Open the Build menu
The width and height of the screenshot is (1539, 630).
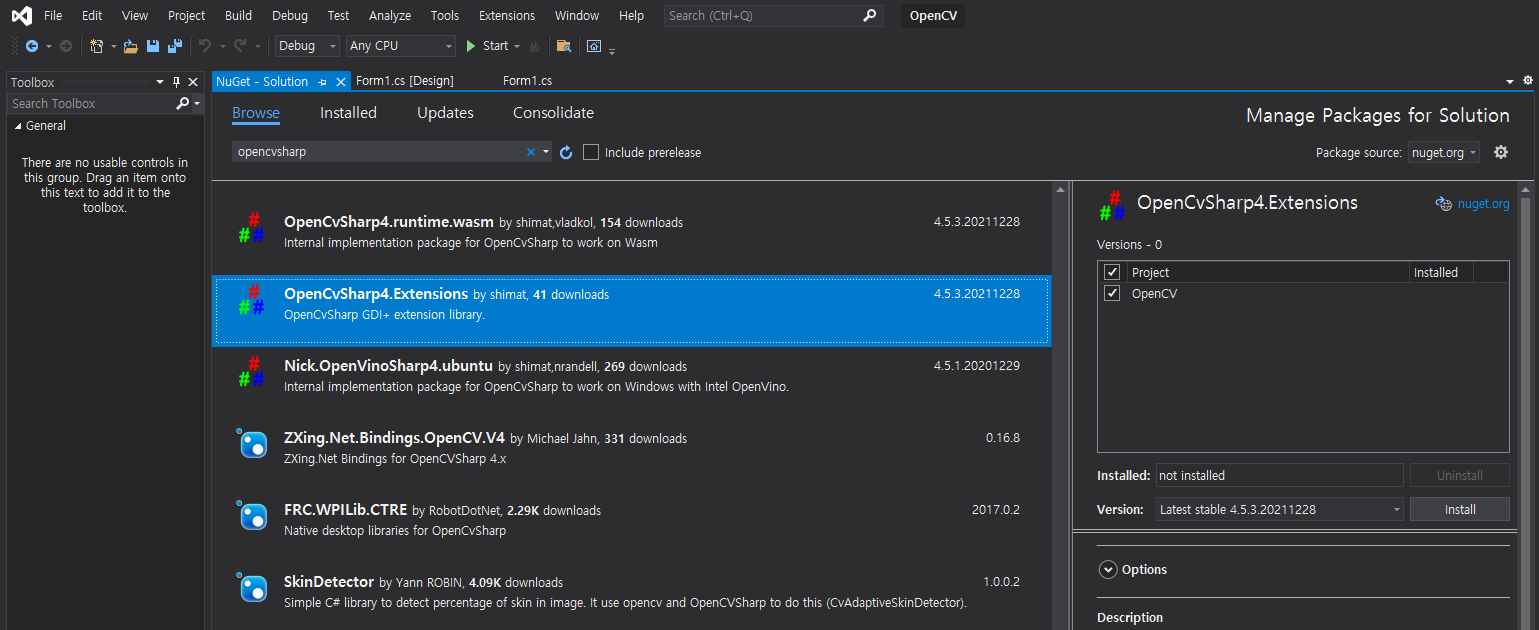(x=238, y=15)
